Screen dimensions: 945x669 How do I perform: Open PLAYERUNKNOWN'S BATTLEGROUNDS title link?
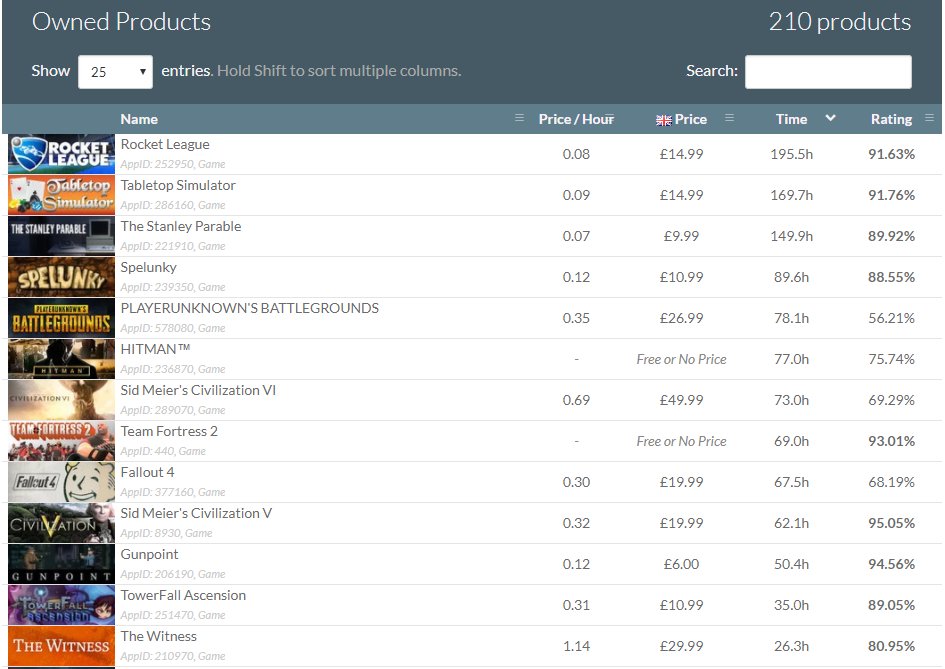coord(250,309)
